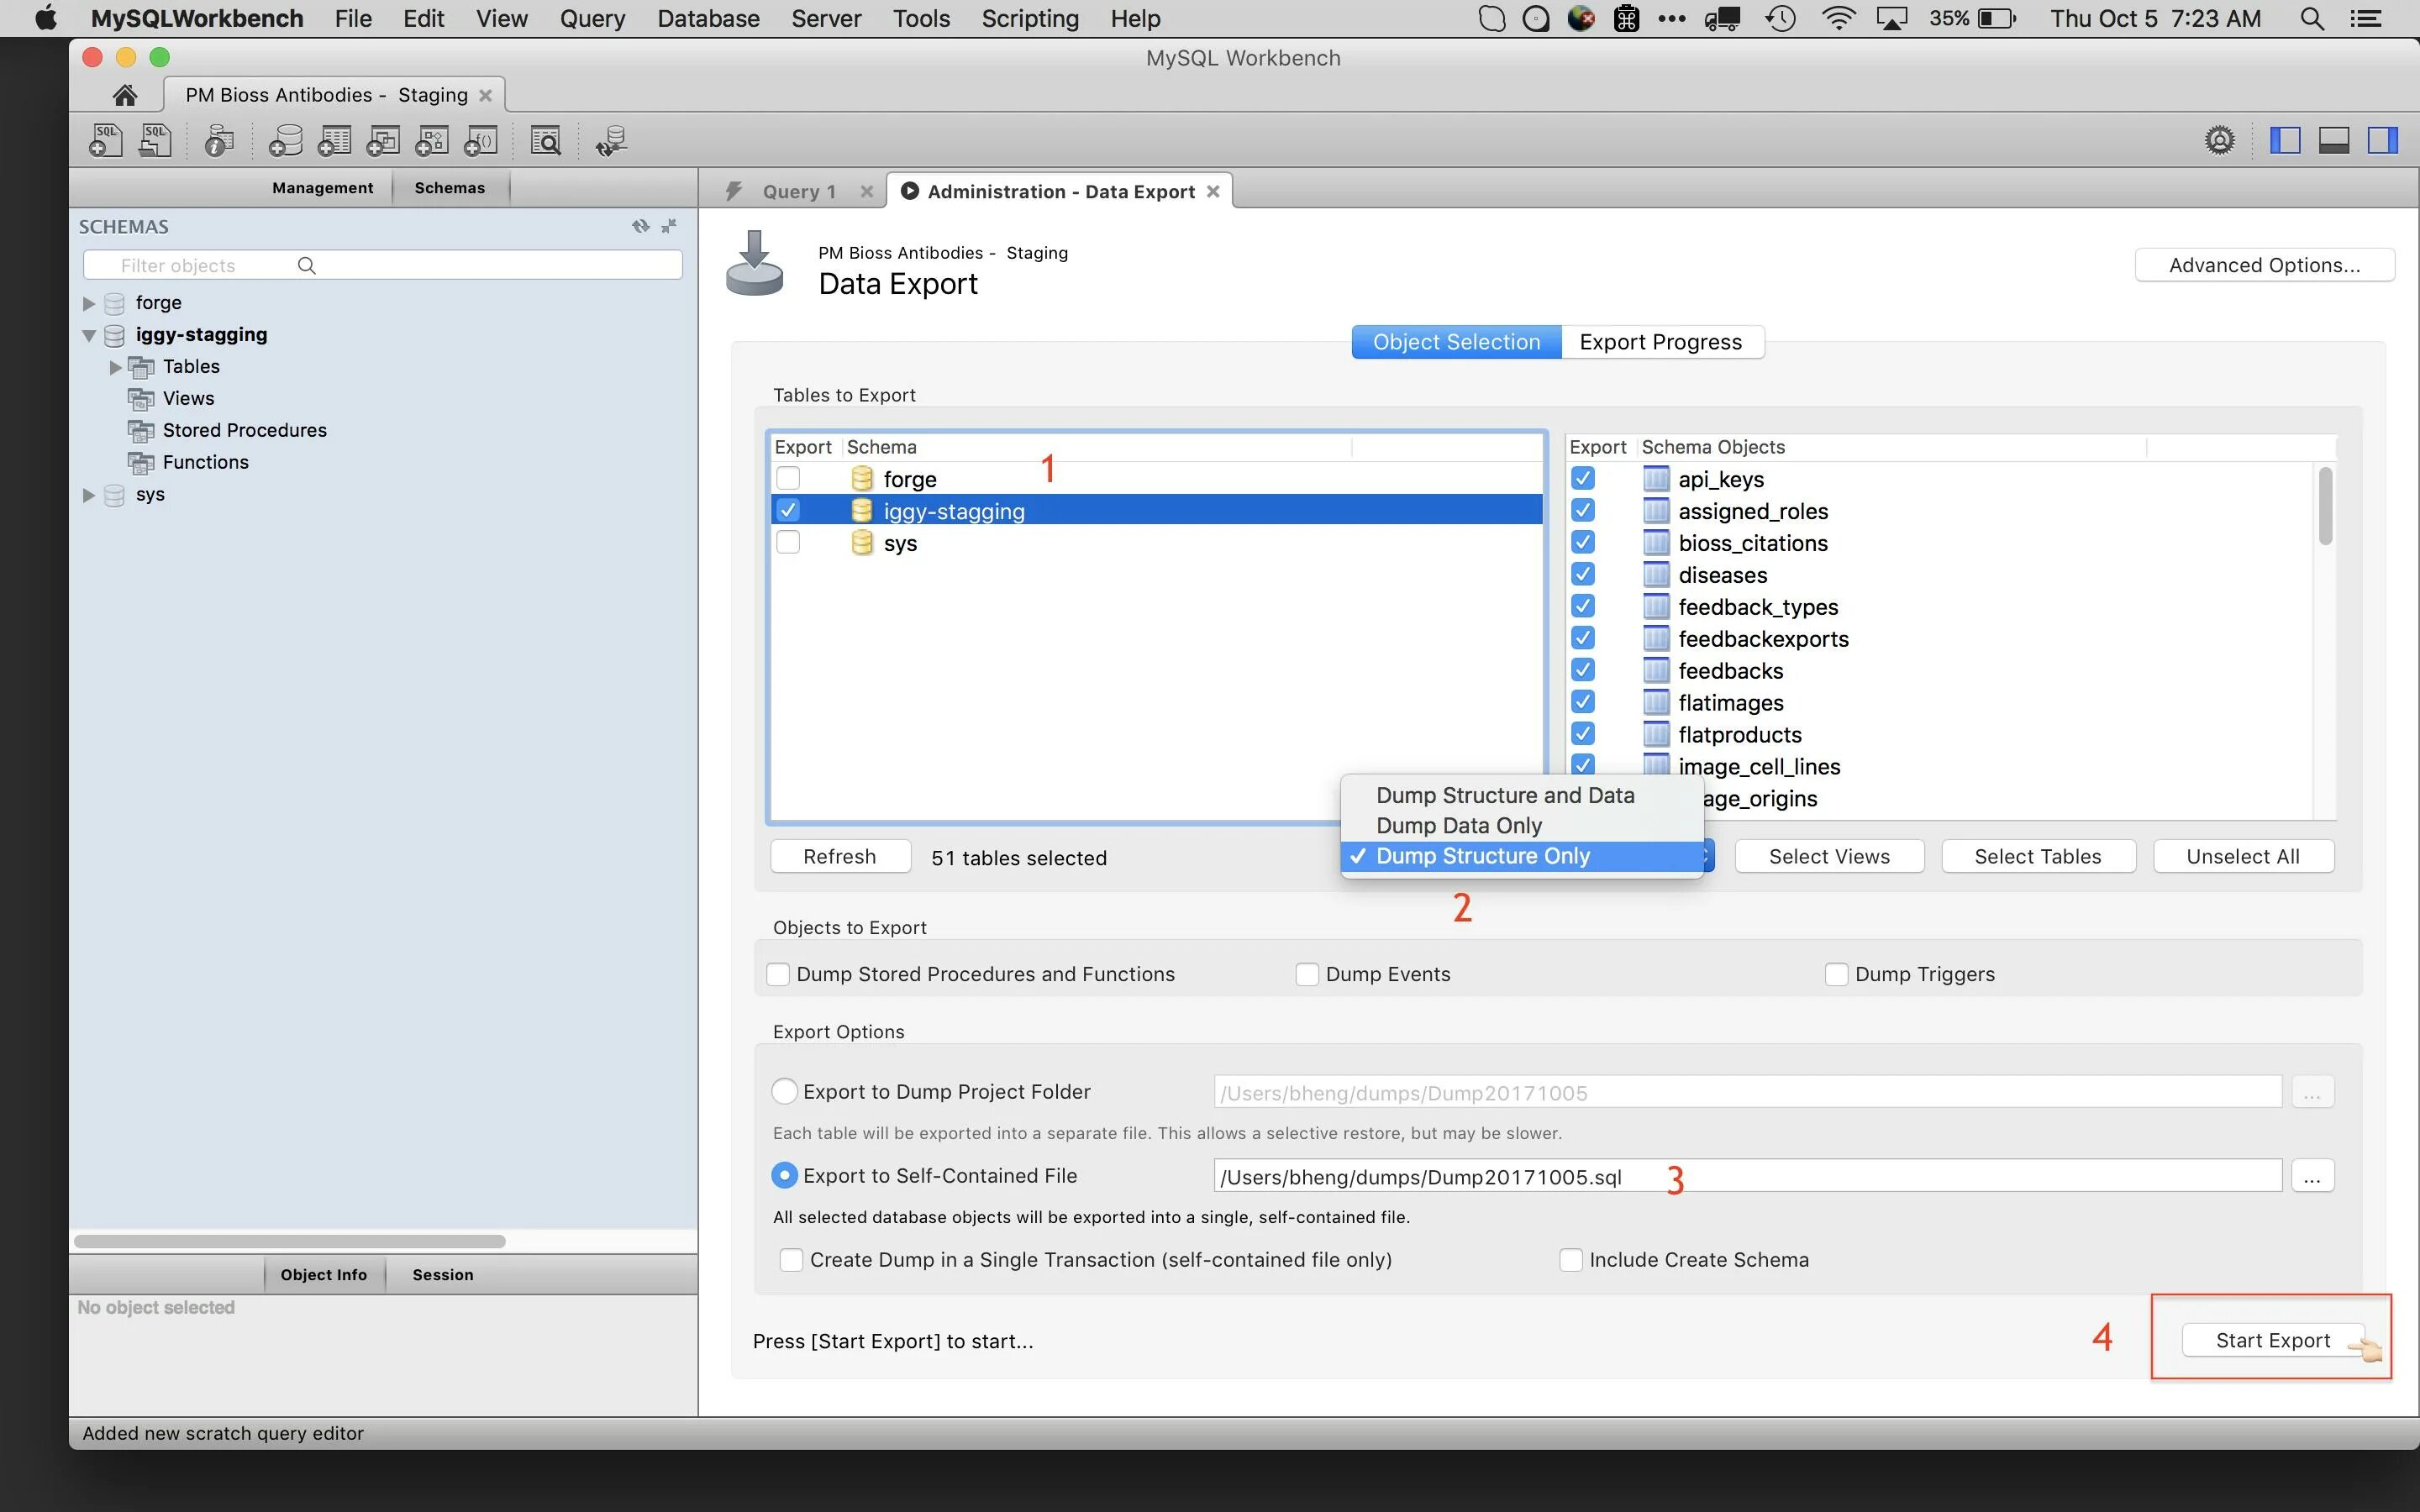This screenshot has width=2420, height=1512.
Task: Enable the forge schema export checkbox
Action: tap(788, 479)
